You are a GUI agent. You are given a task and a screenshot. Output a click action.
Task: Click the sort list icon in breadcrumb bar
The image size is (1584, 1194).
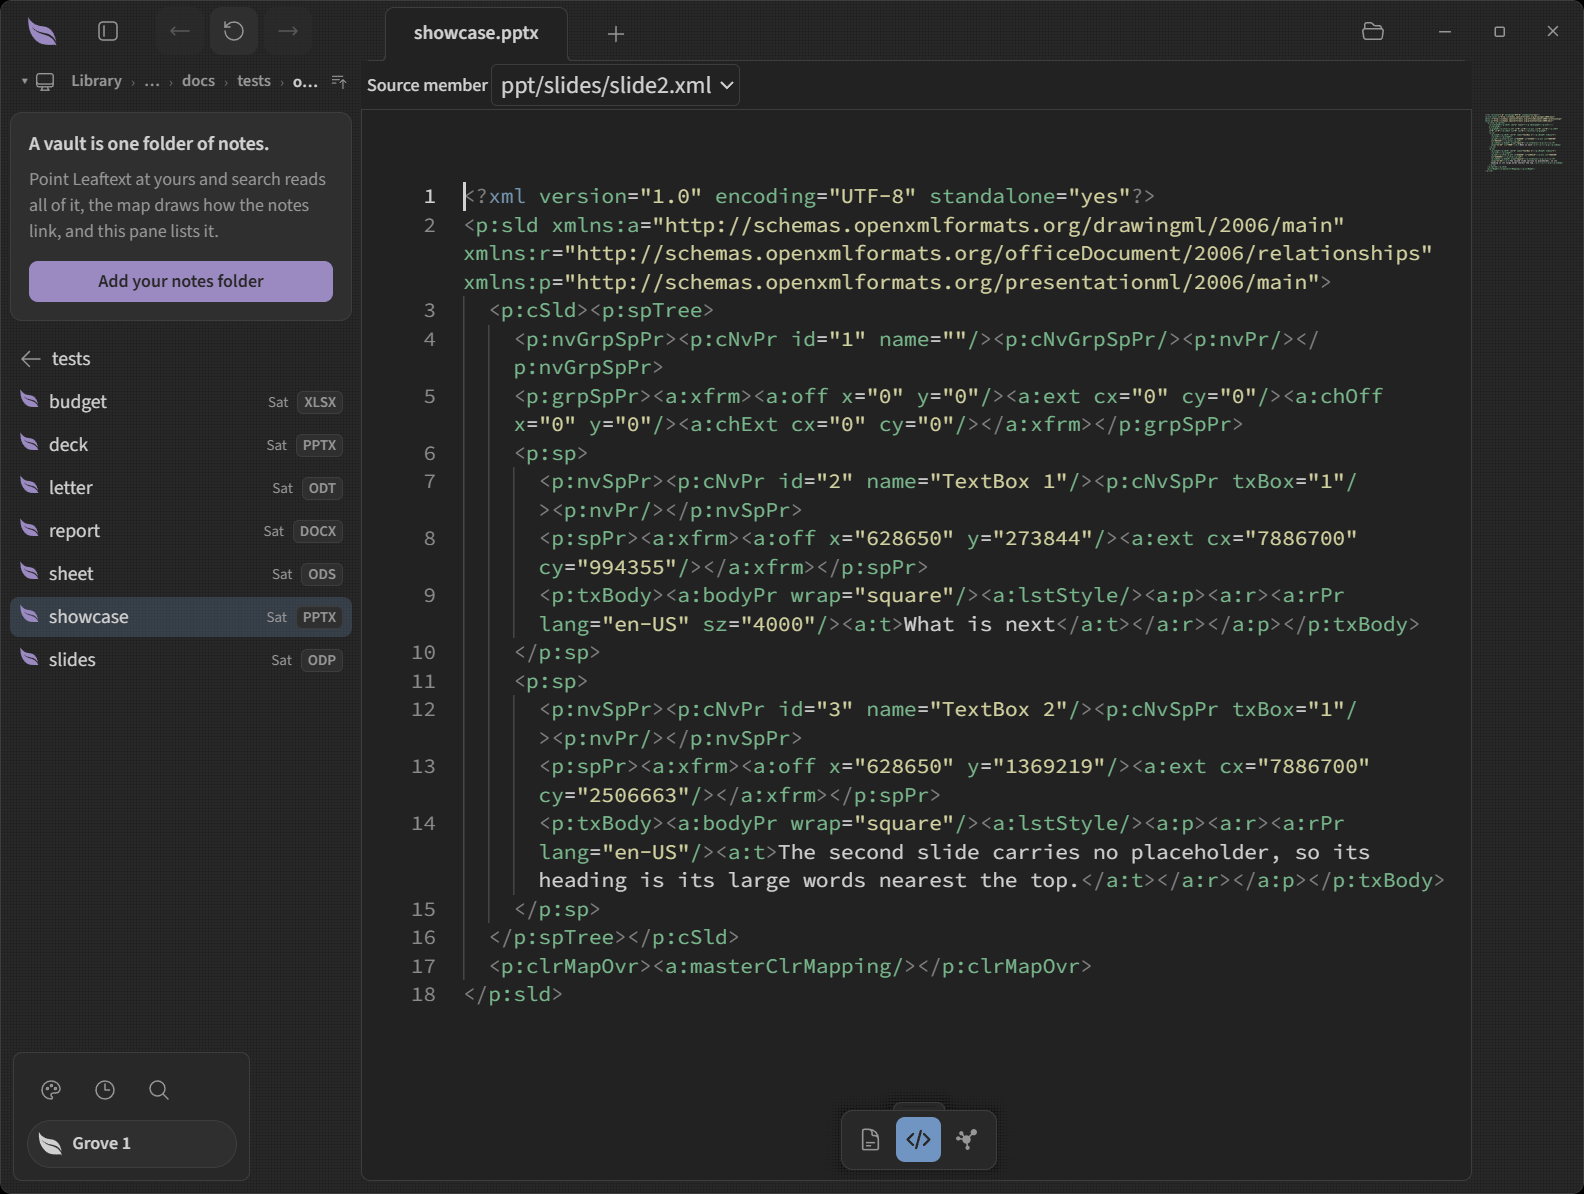(x=339, y=81)
